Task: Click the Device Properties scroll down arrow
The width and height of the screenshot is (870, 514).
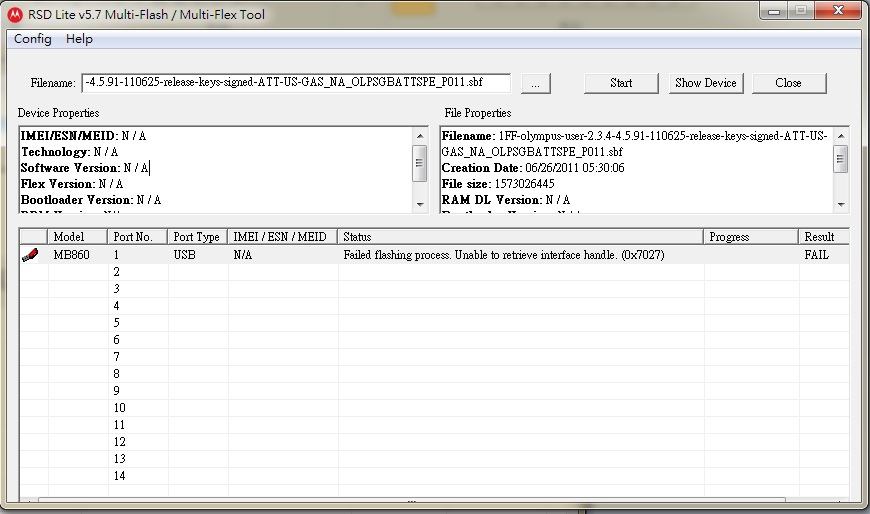Action: [x=420, y=205]
